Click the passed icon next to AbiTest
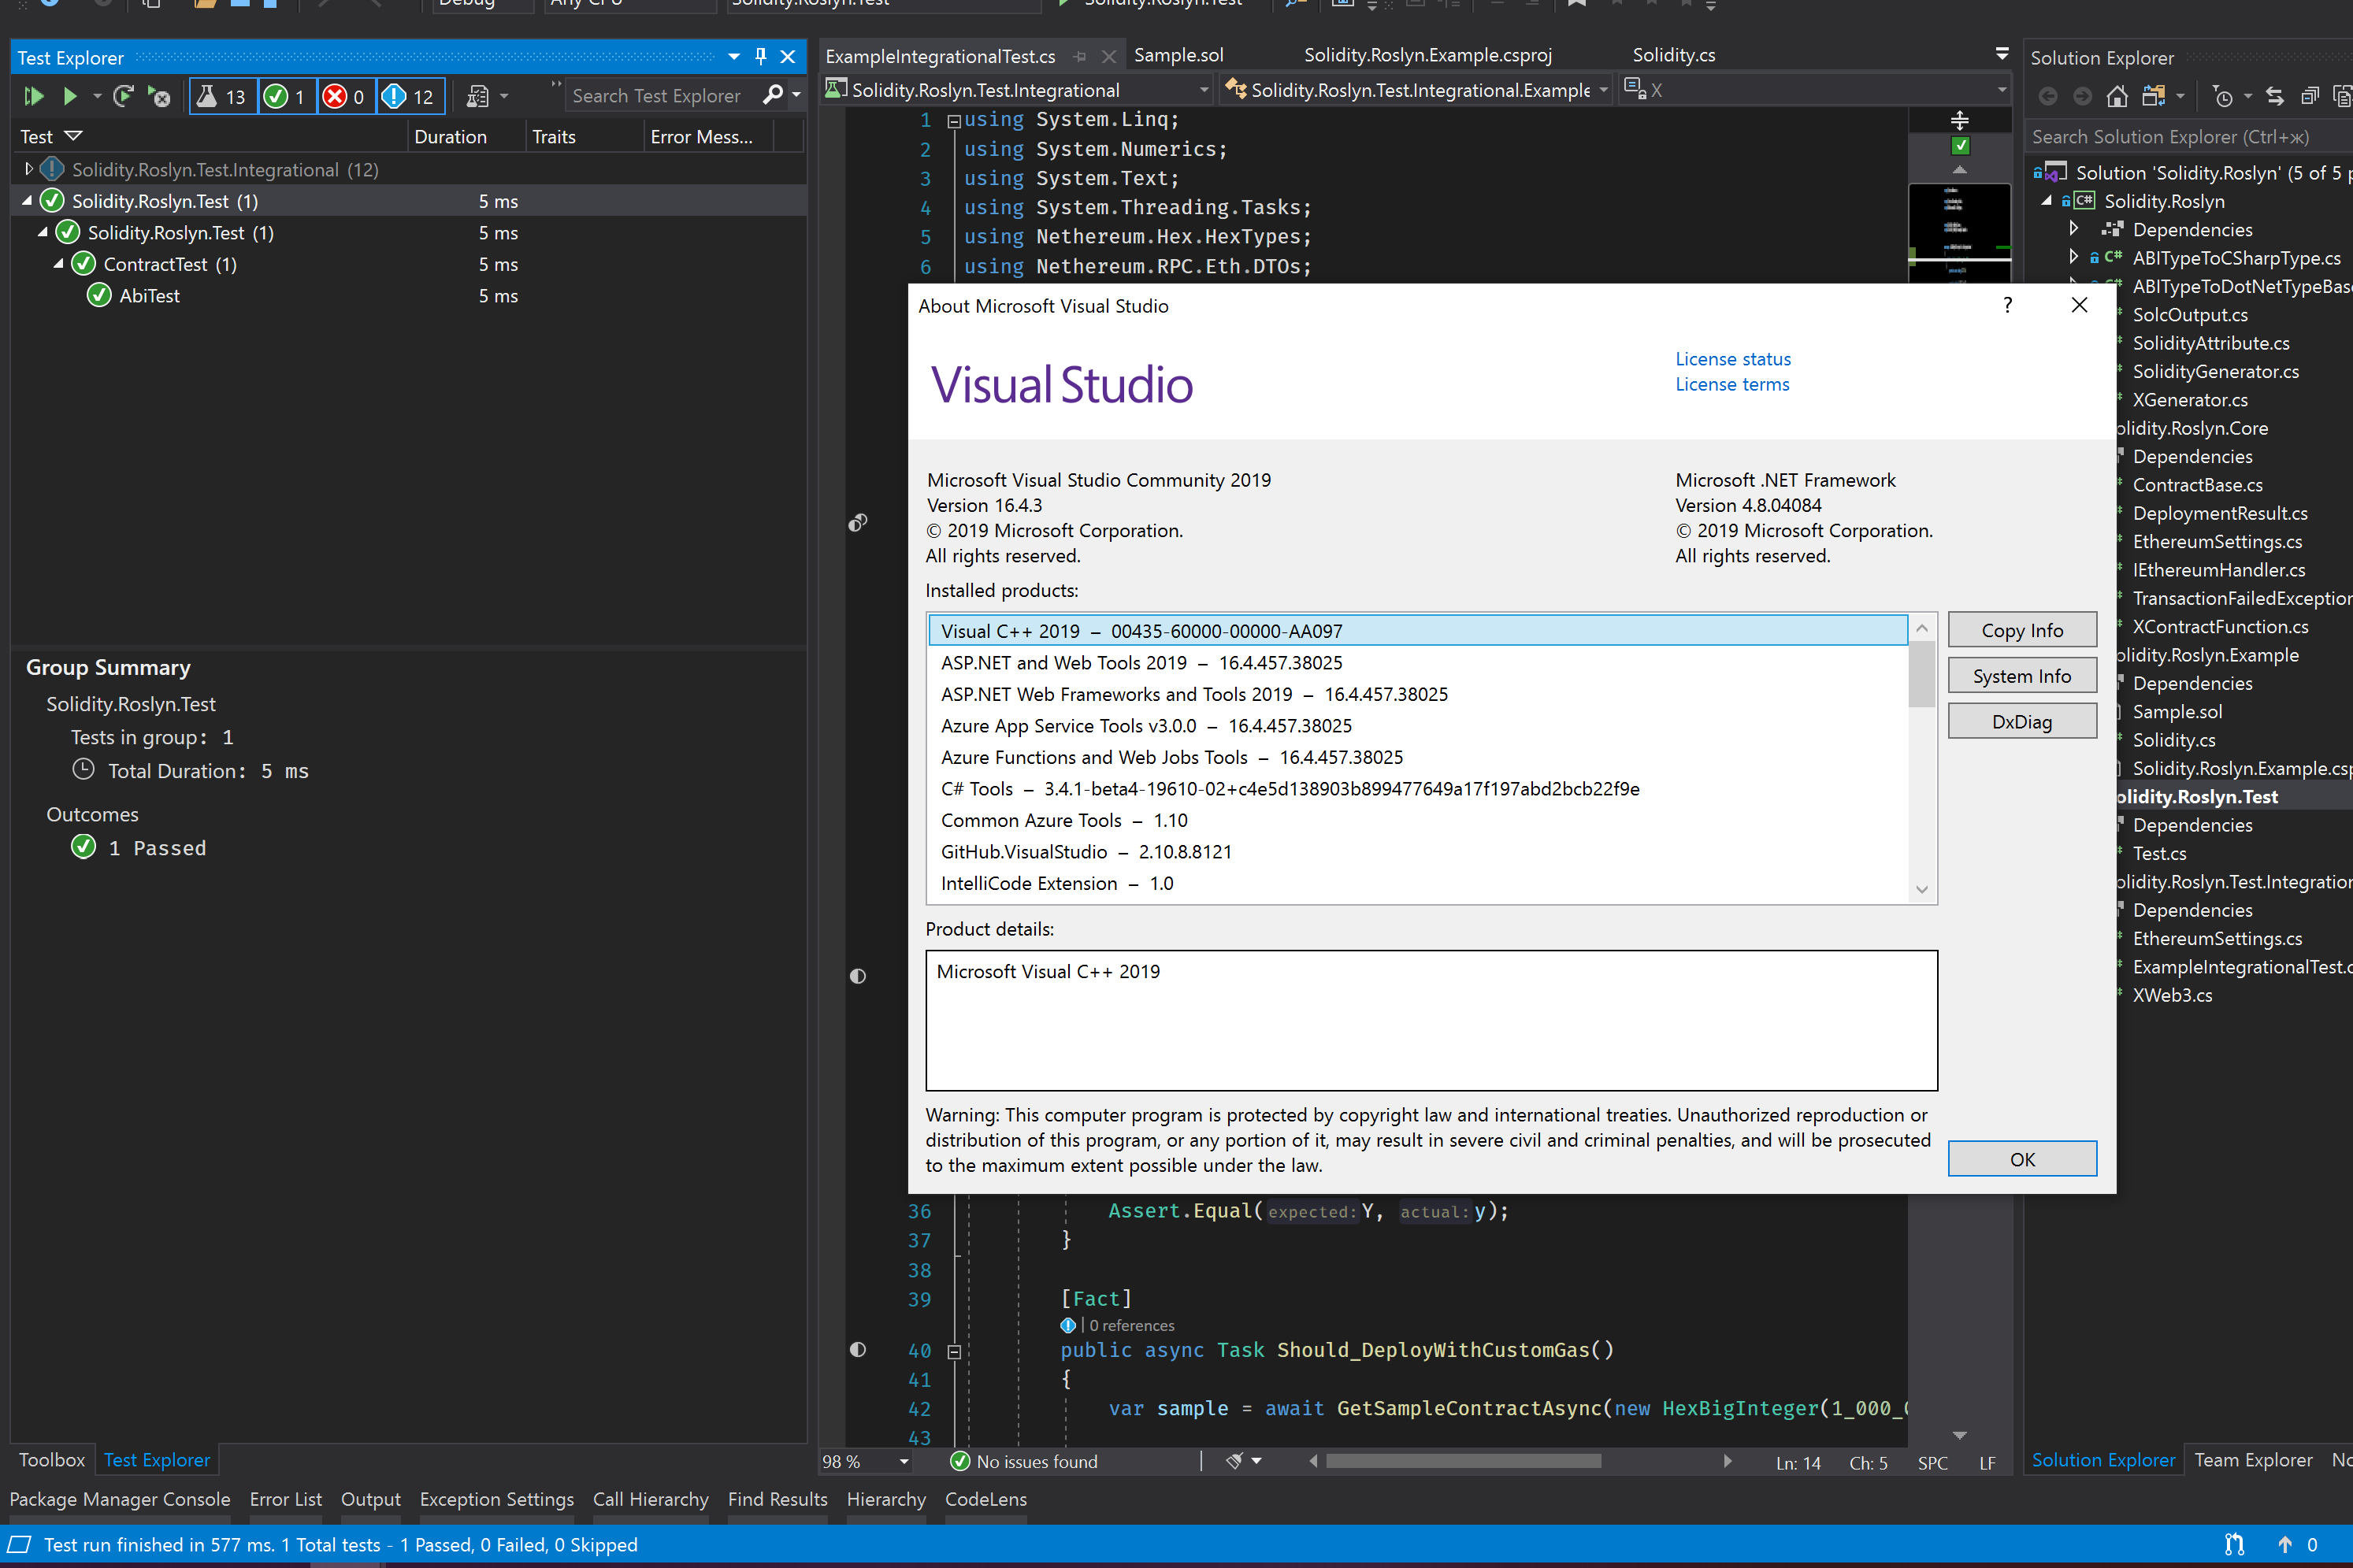 click(99, 295)
